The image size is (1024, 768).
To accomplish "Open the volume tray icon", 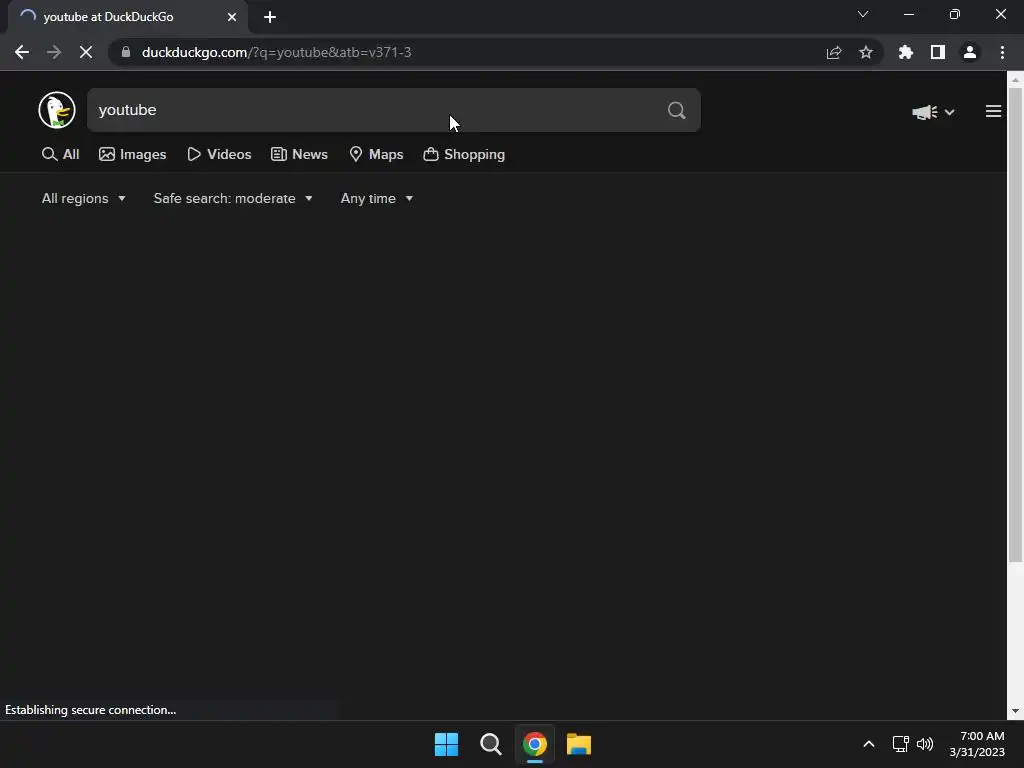I will [925, 744].
